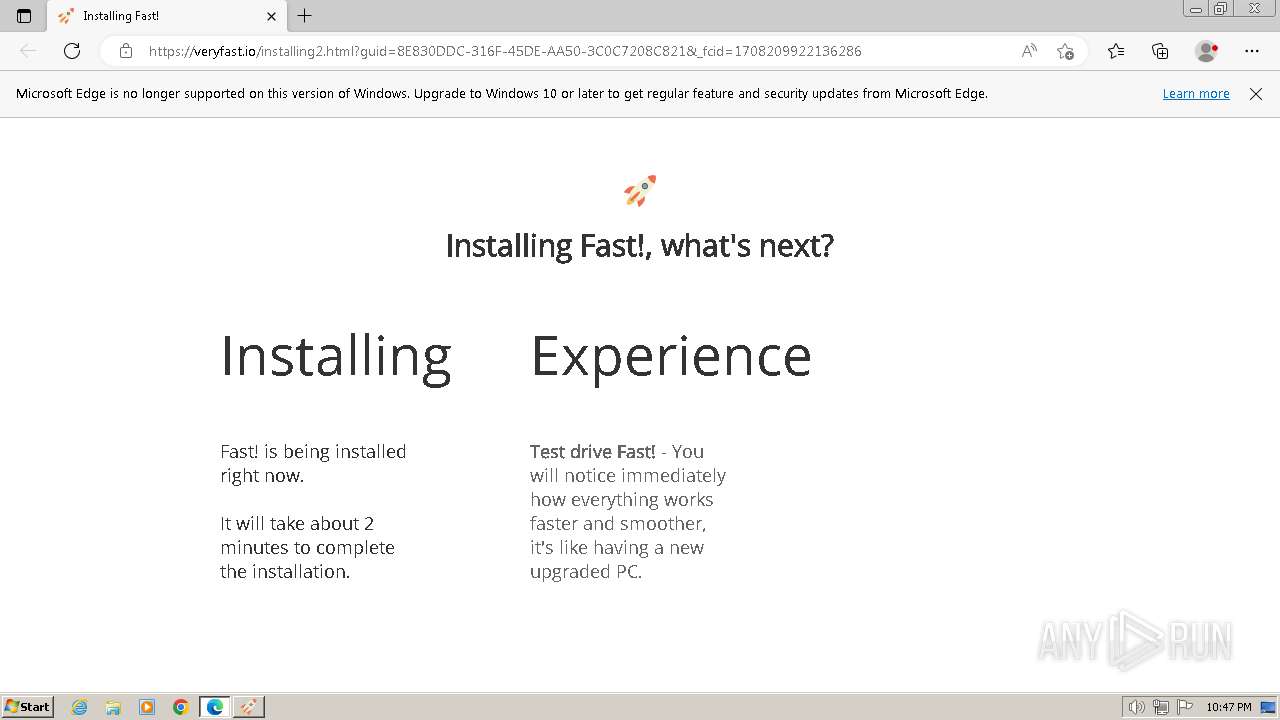
Task: Open the Edge profile avatar
Action: (x=1206, y=51)
